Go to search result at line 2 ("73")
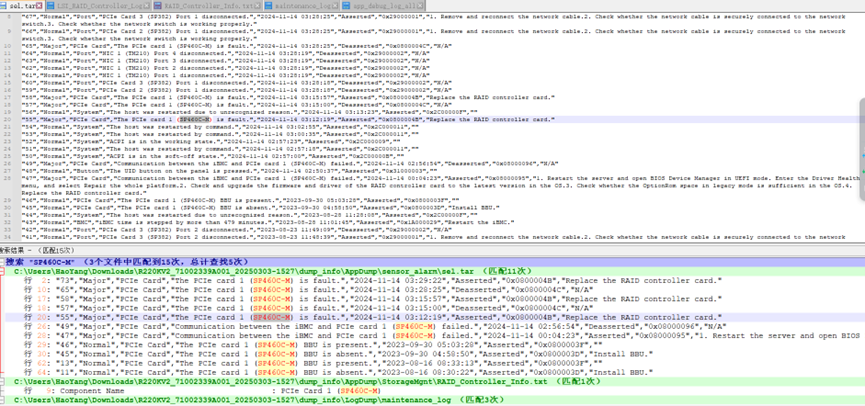Screen dimensions: 865x406 pyautogui.click(x=373, y=281)
